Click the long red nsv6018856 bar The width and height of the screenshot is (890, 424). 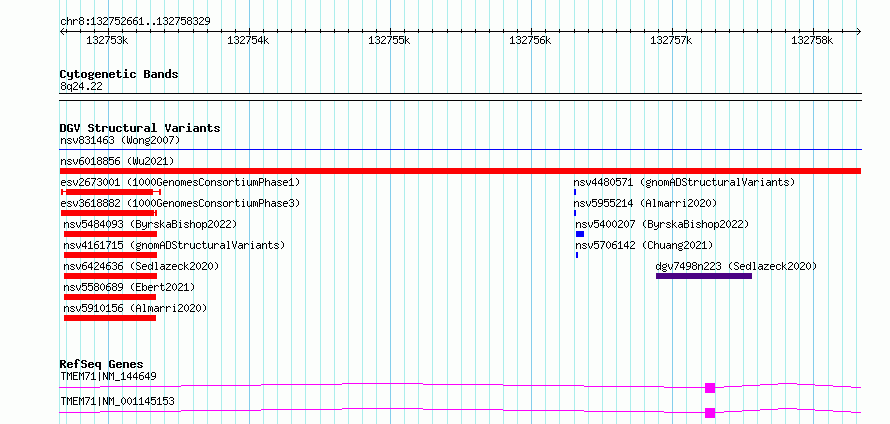tap(460, 171)
